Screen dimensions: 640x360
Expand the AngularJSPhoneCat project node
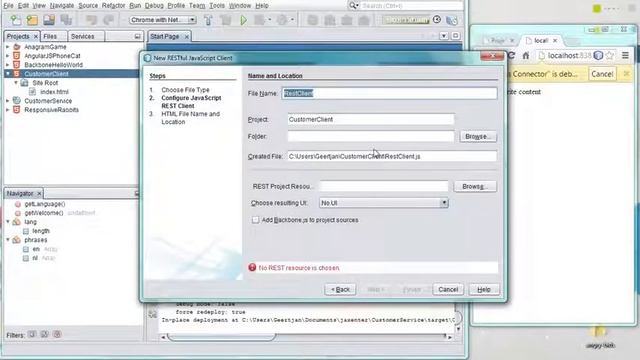(7, 56)
